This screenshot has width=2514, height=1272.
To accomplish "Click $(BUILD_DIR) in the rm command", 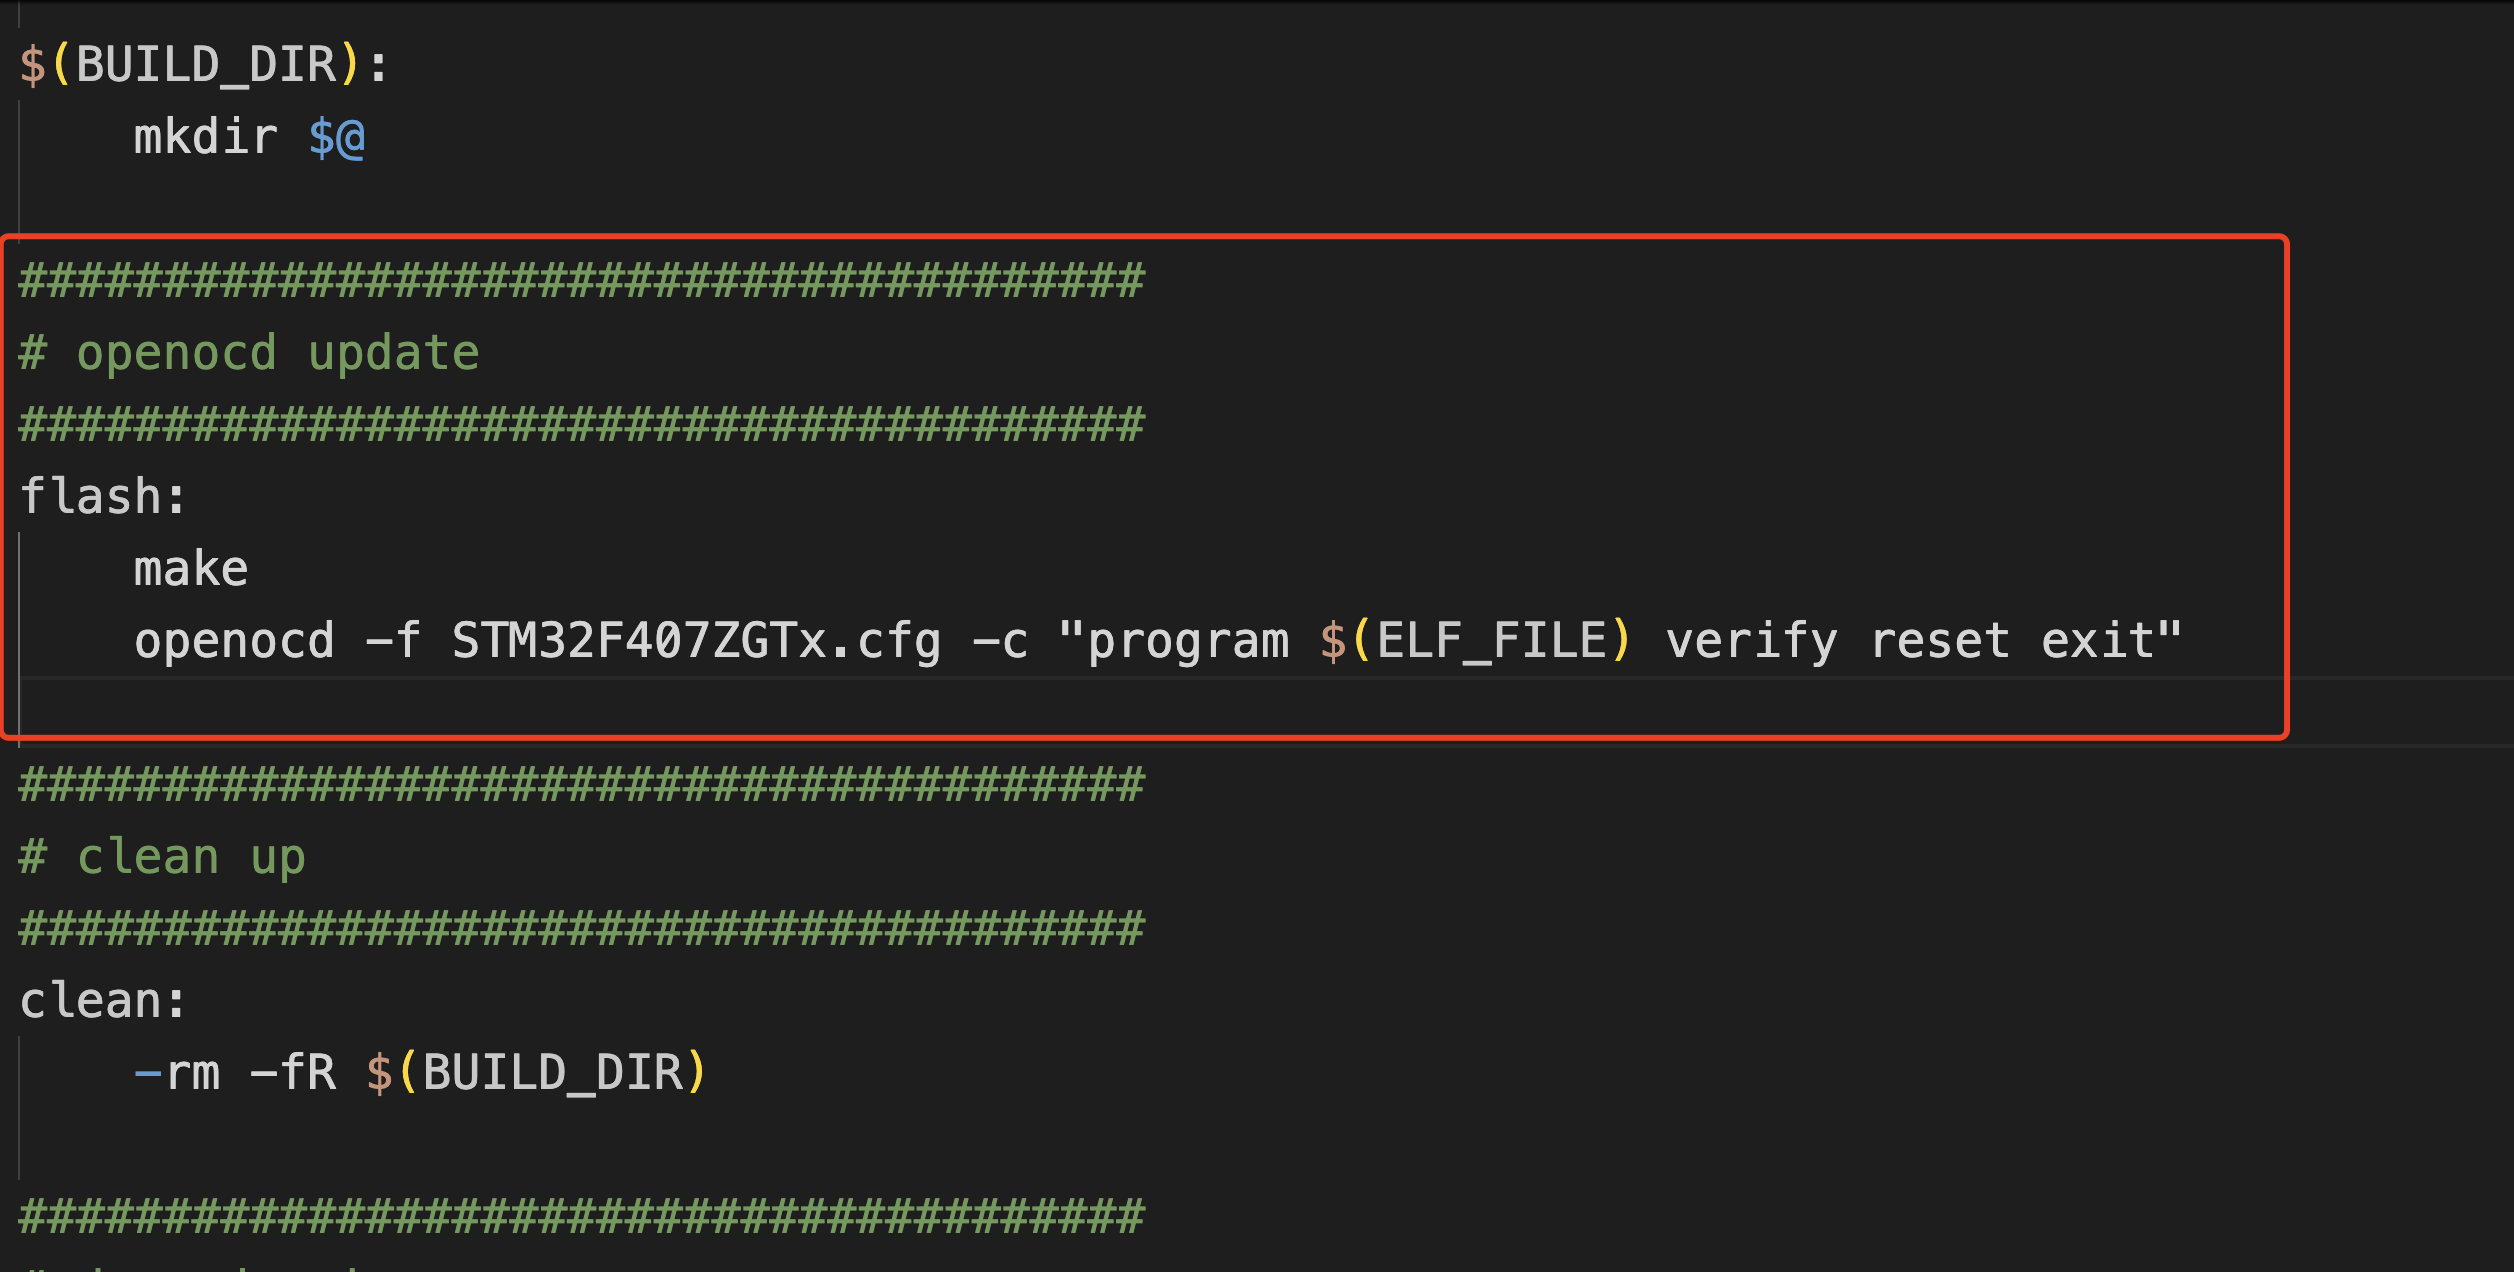I will [537, 1073].
